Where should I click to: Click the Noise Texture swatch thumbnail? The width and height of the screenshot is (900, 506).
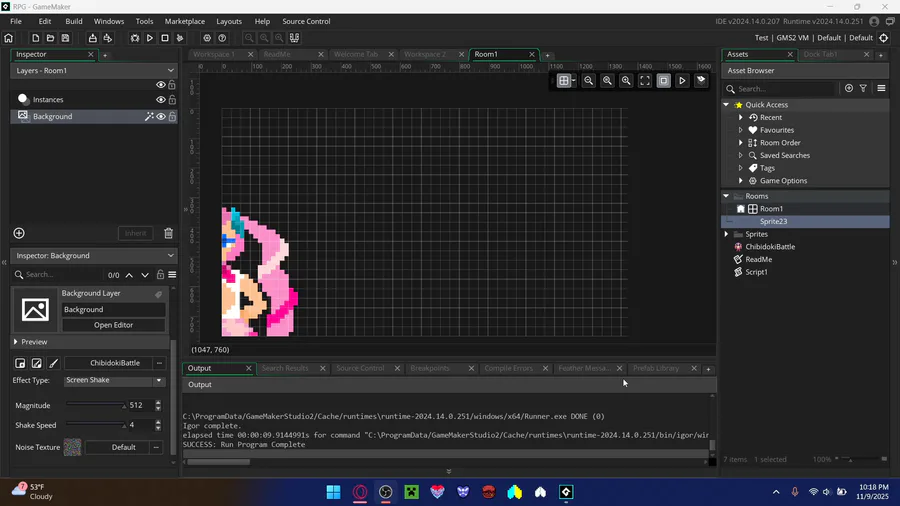pyautogui.click(x=72, y=447)
